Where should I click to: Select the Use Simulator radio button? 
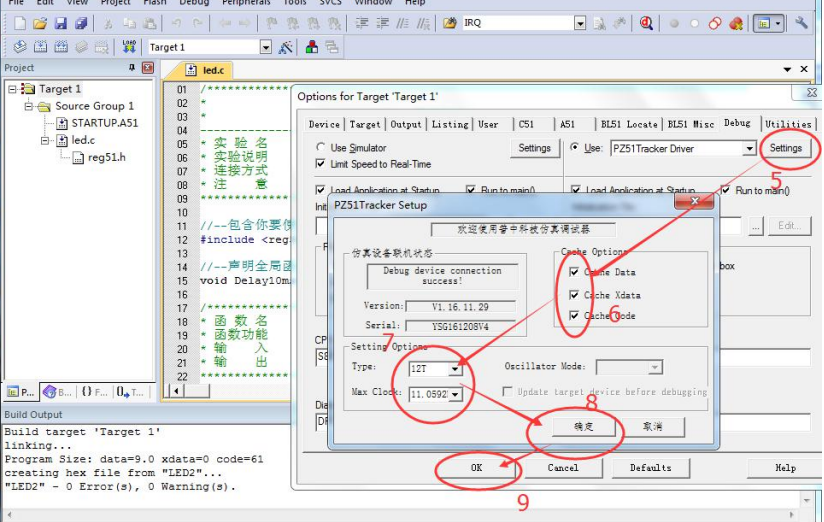click(321, 147)
